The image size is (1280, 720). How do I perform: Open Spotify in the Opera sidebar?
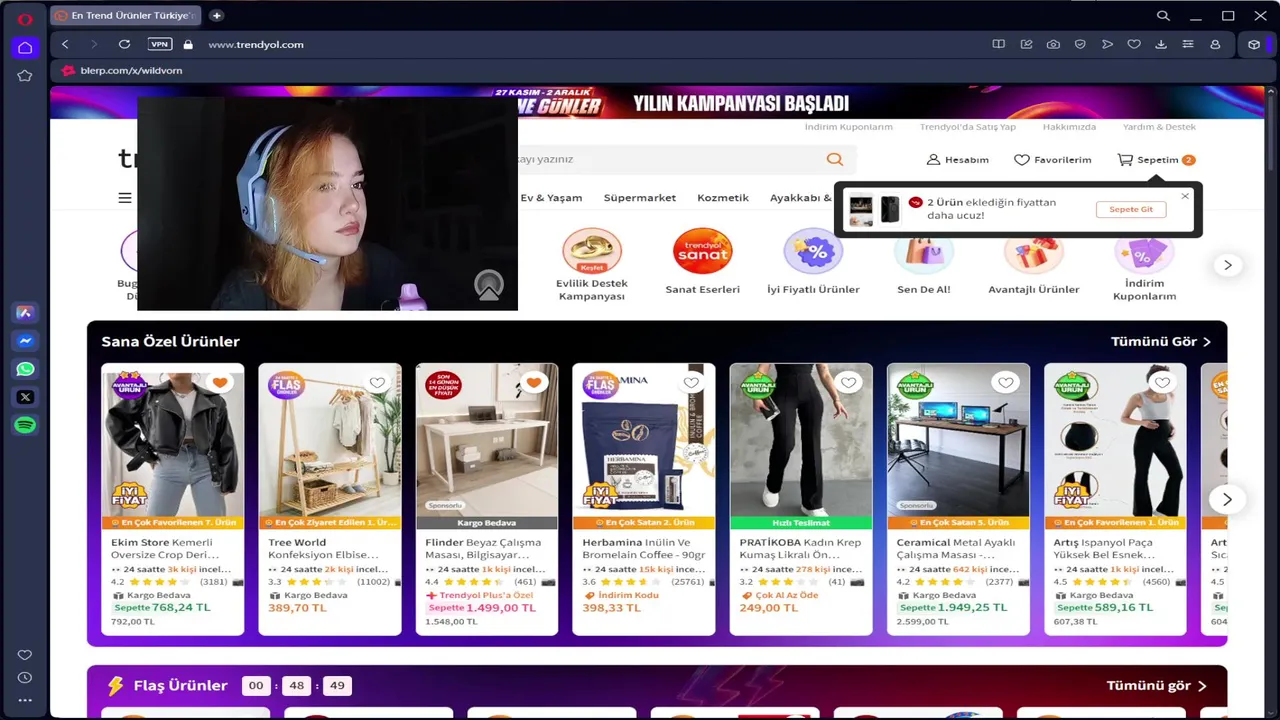[25, 425]
